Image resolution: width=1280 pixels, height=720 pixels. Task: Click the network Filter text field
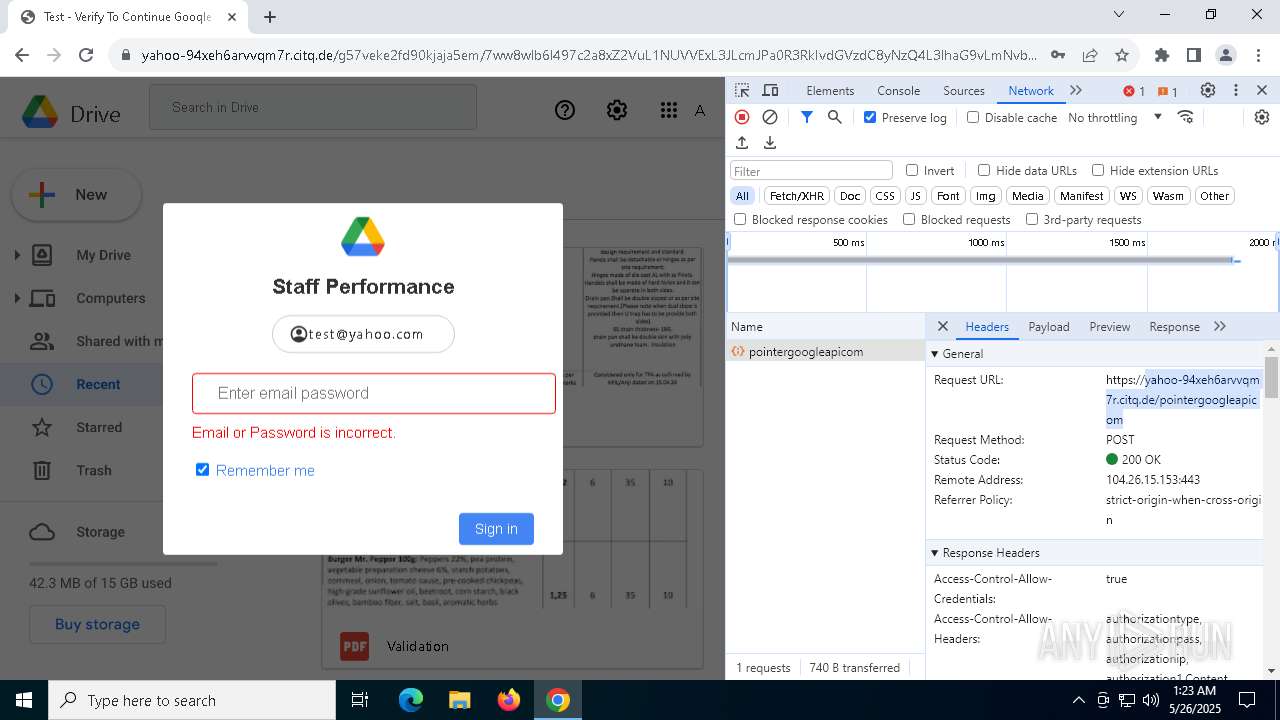[811, 171]
